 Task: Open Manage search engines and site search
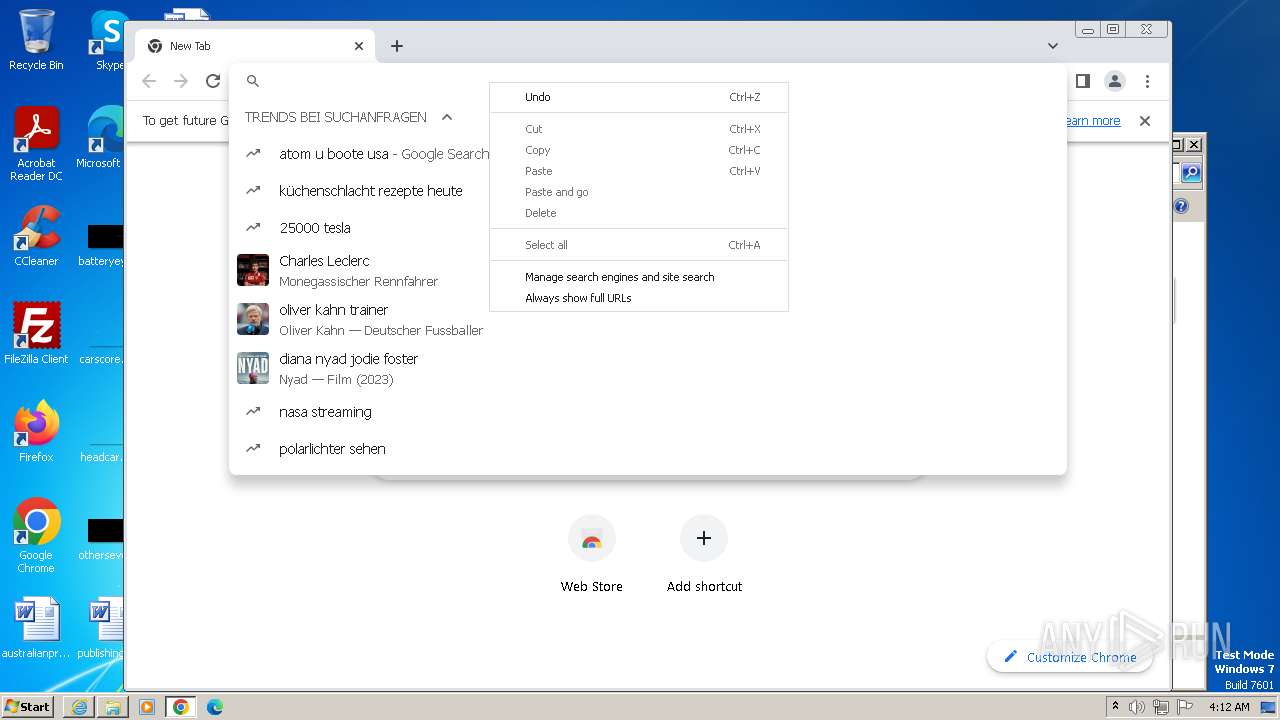(639, 277)
